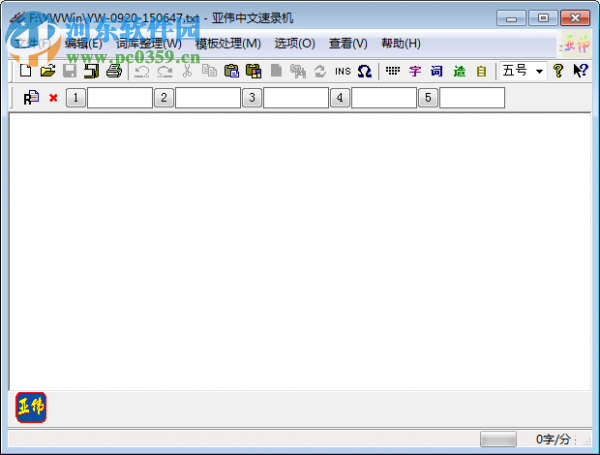Click the green 造 toolbar icon
This screenshot has height=455, width=600.
tap(459, 71)
